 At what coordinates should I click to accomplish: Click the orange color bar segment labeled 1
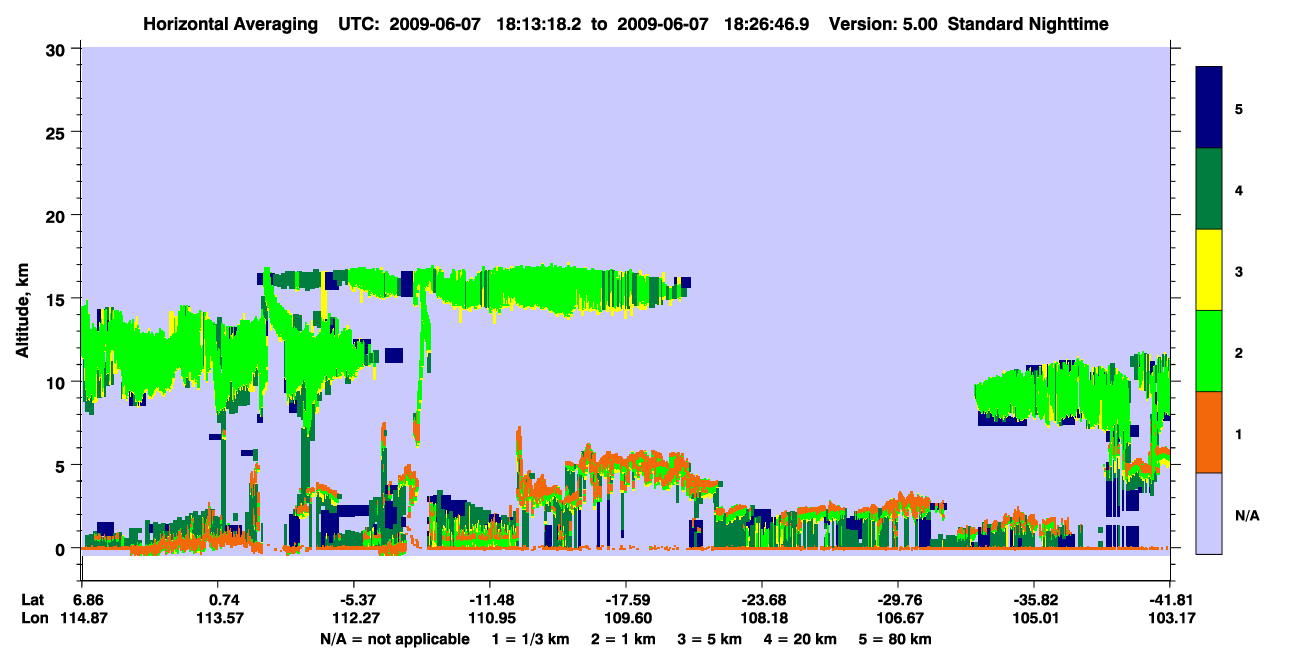(1209, 432)
